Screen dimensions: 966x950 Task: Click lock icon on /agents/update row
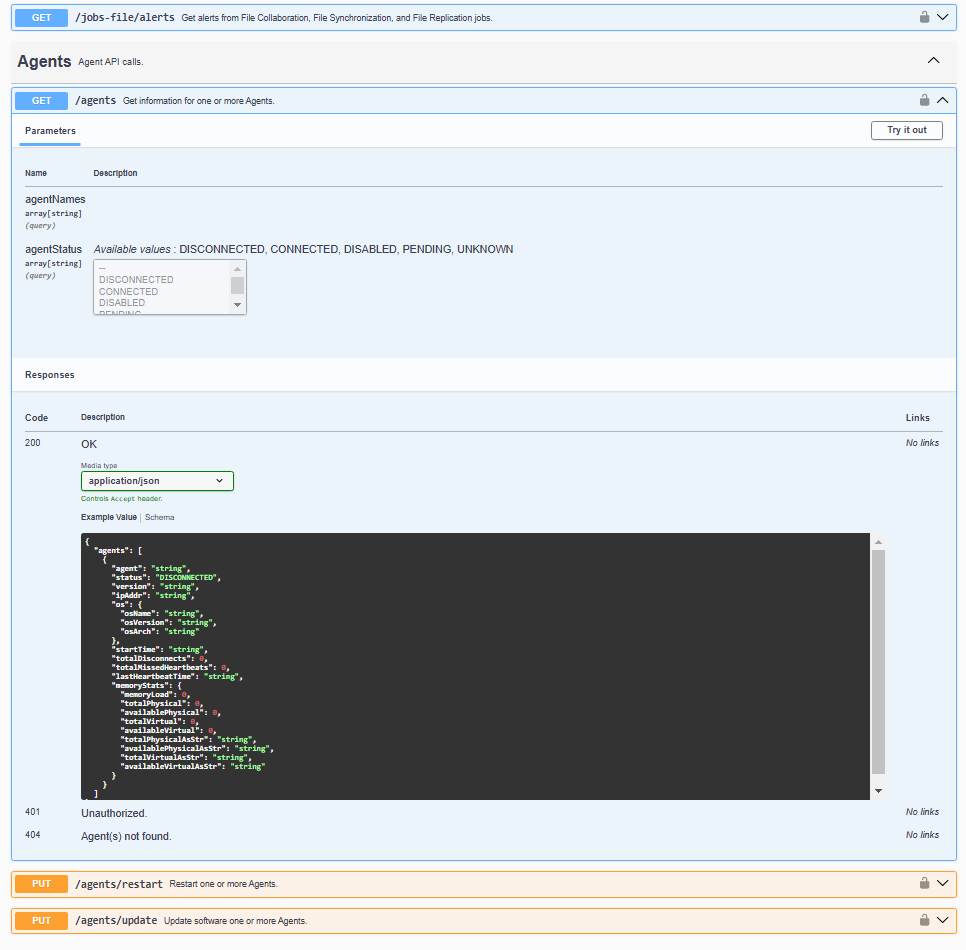(x=924, y=920)
